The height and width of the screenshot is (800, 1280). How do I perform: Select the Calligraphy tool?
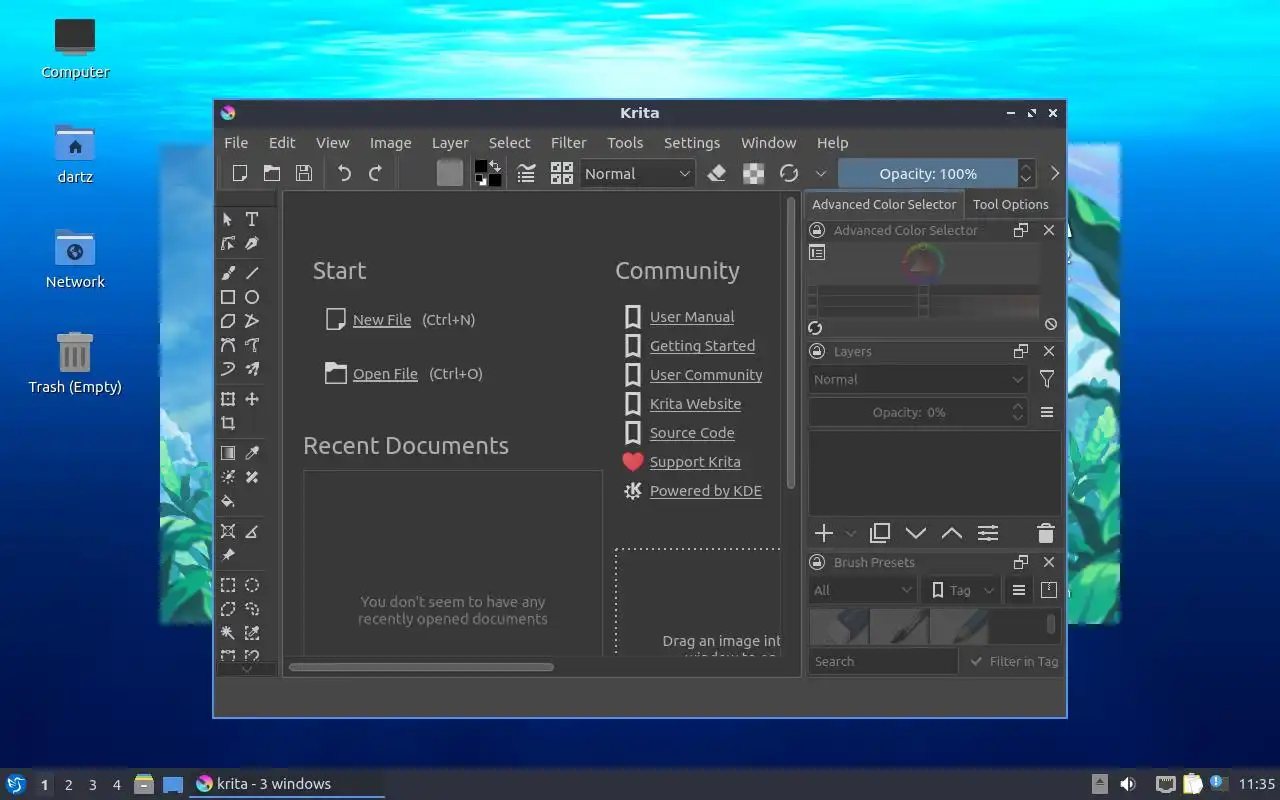point(252,243)
